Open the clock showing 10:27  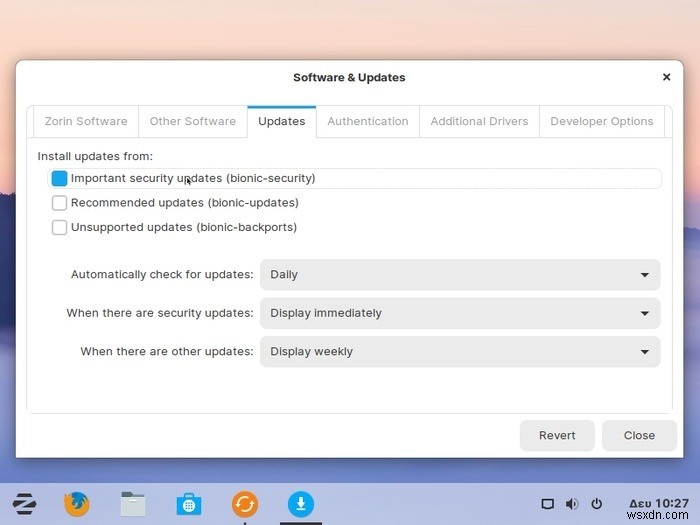[x=659, y=504]
